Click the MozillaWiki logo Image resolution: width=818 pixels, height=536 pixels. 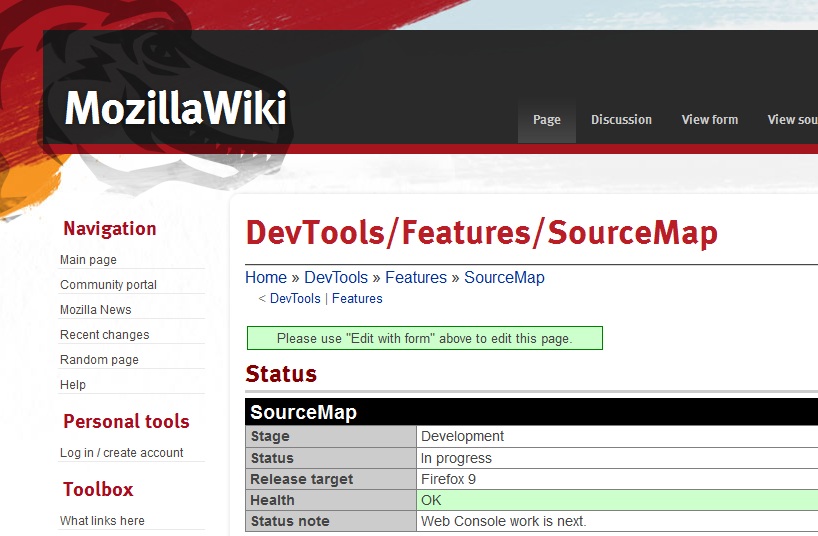point(176,108)
